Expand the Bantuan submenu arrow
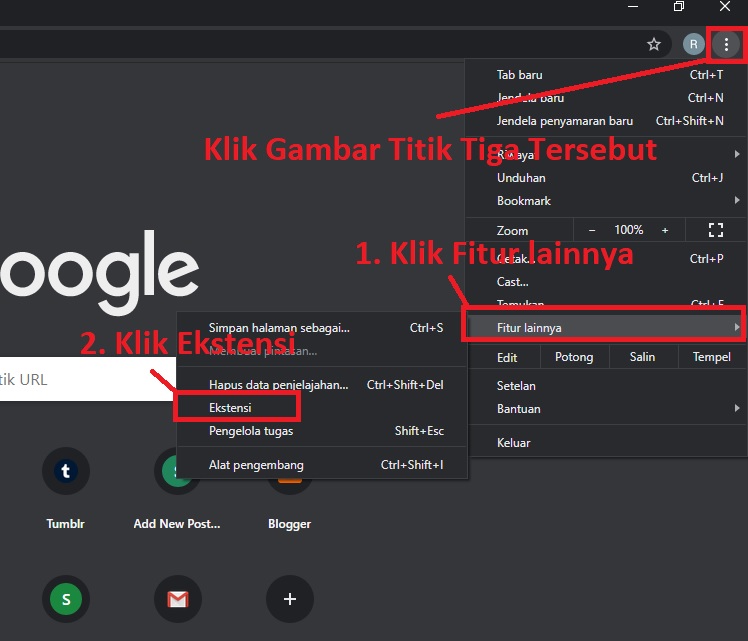This screenshot has width=748, height=641. tap(737, 408)
